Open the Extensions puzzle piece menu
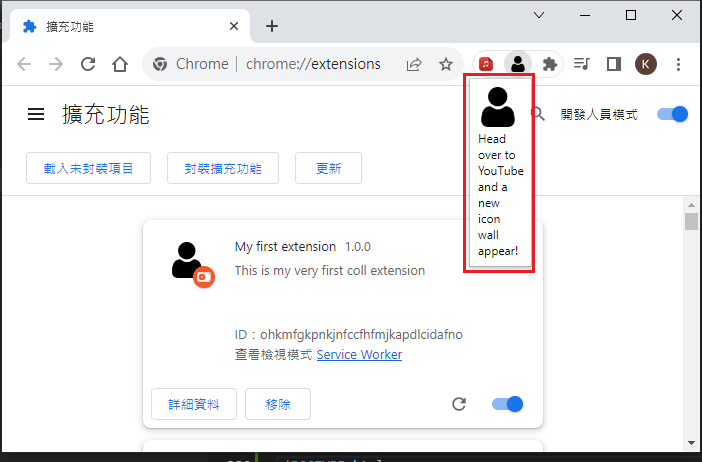 coord(549,64)
